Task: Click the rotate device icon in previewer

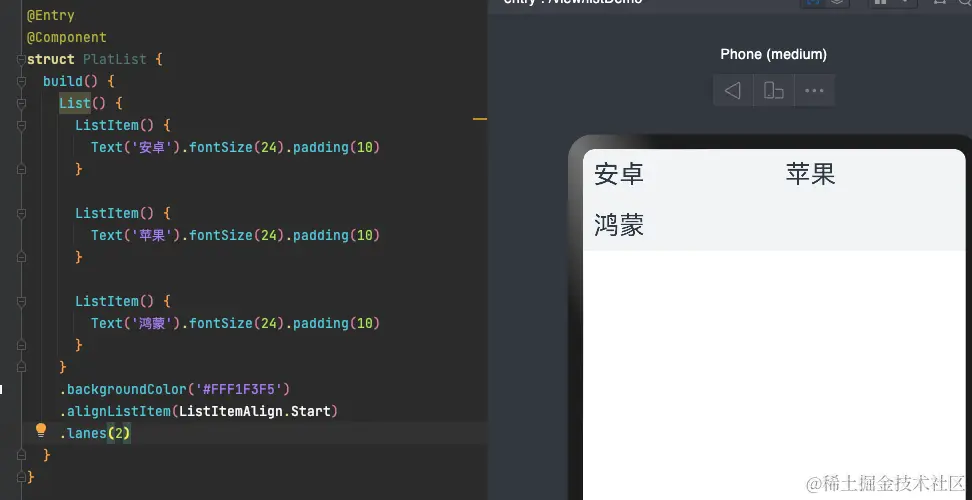Action: tap(774, 90)
